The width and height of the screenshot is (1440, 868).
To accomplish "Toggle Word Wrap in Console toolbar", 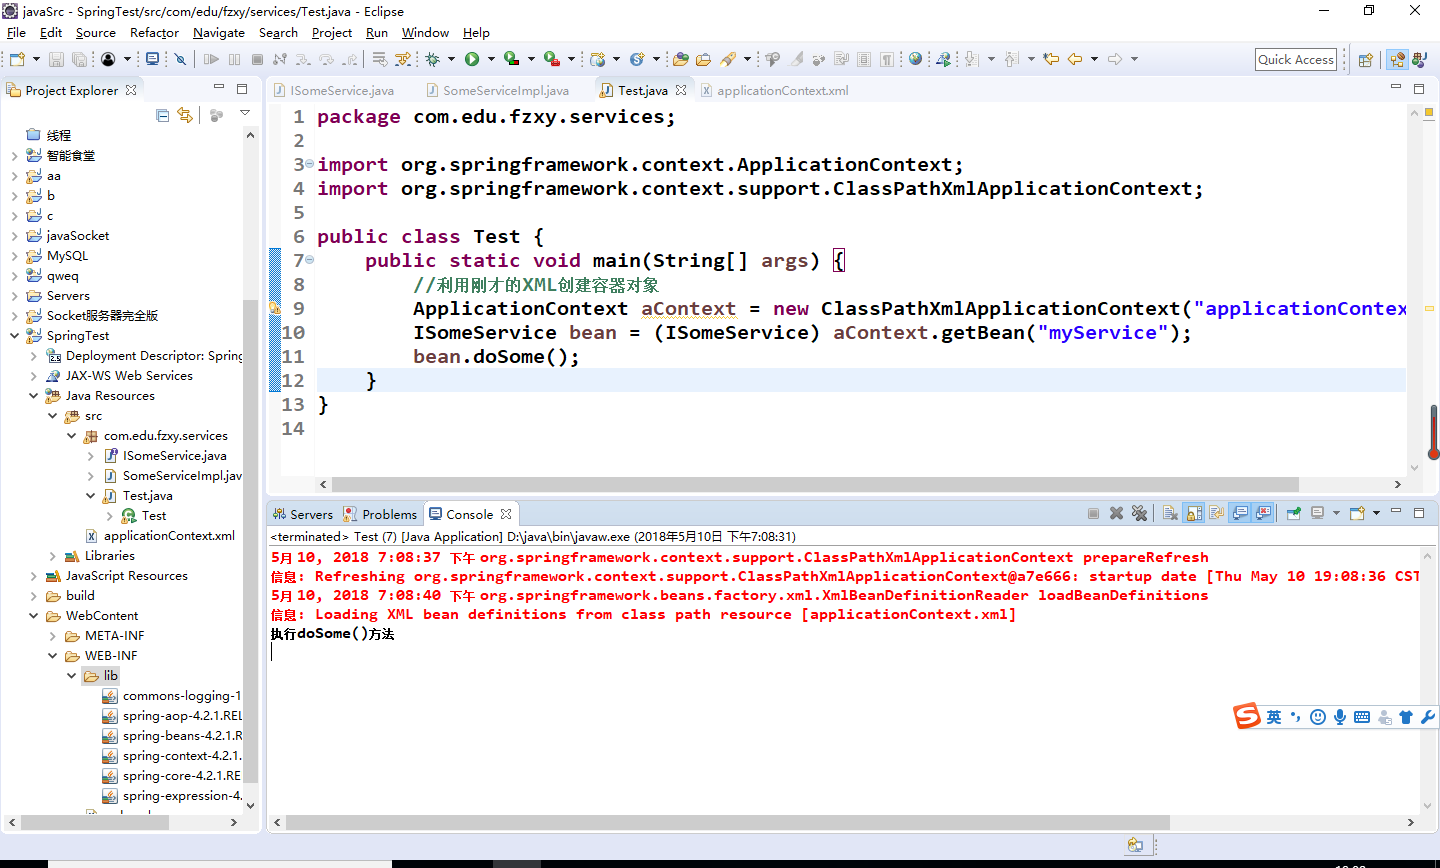I will 1217,513.
